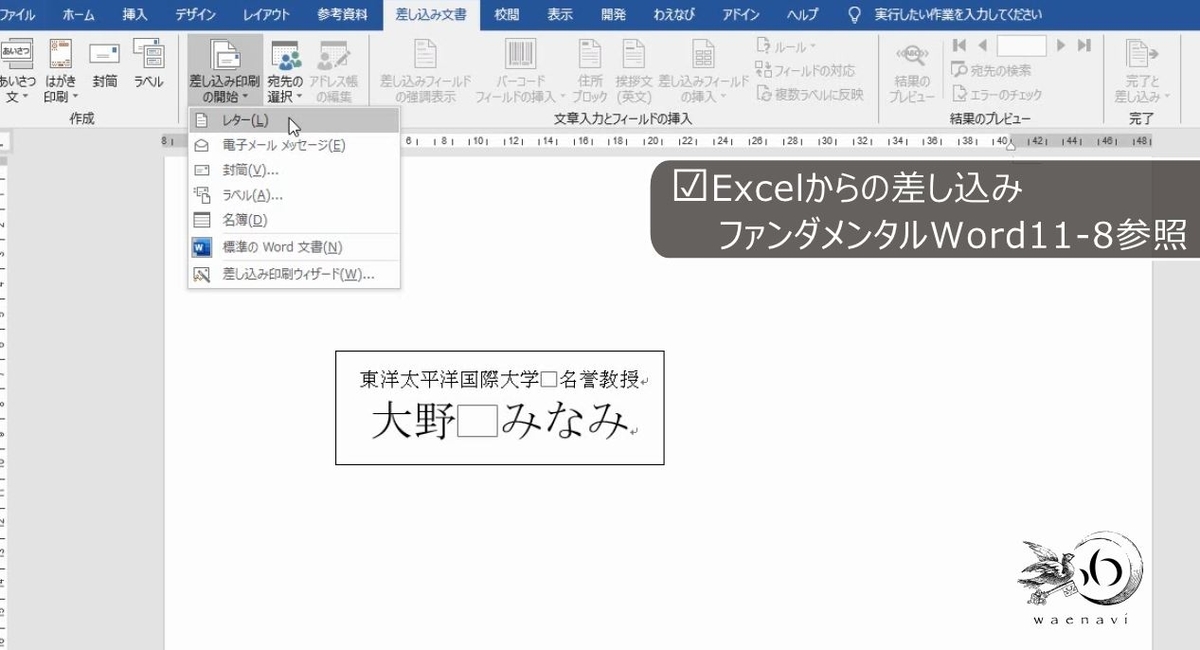Select 電子メール メッセージ(E) menu item
Image resolution: width=1200 pixels, height=650 pixels.
click(294, 145)
